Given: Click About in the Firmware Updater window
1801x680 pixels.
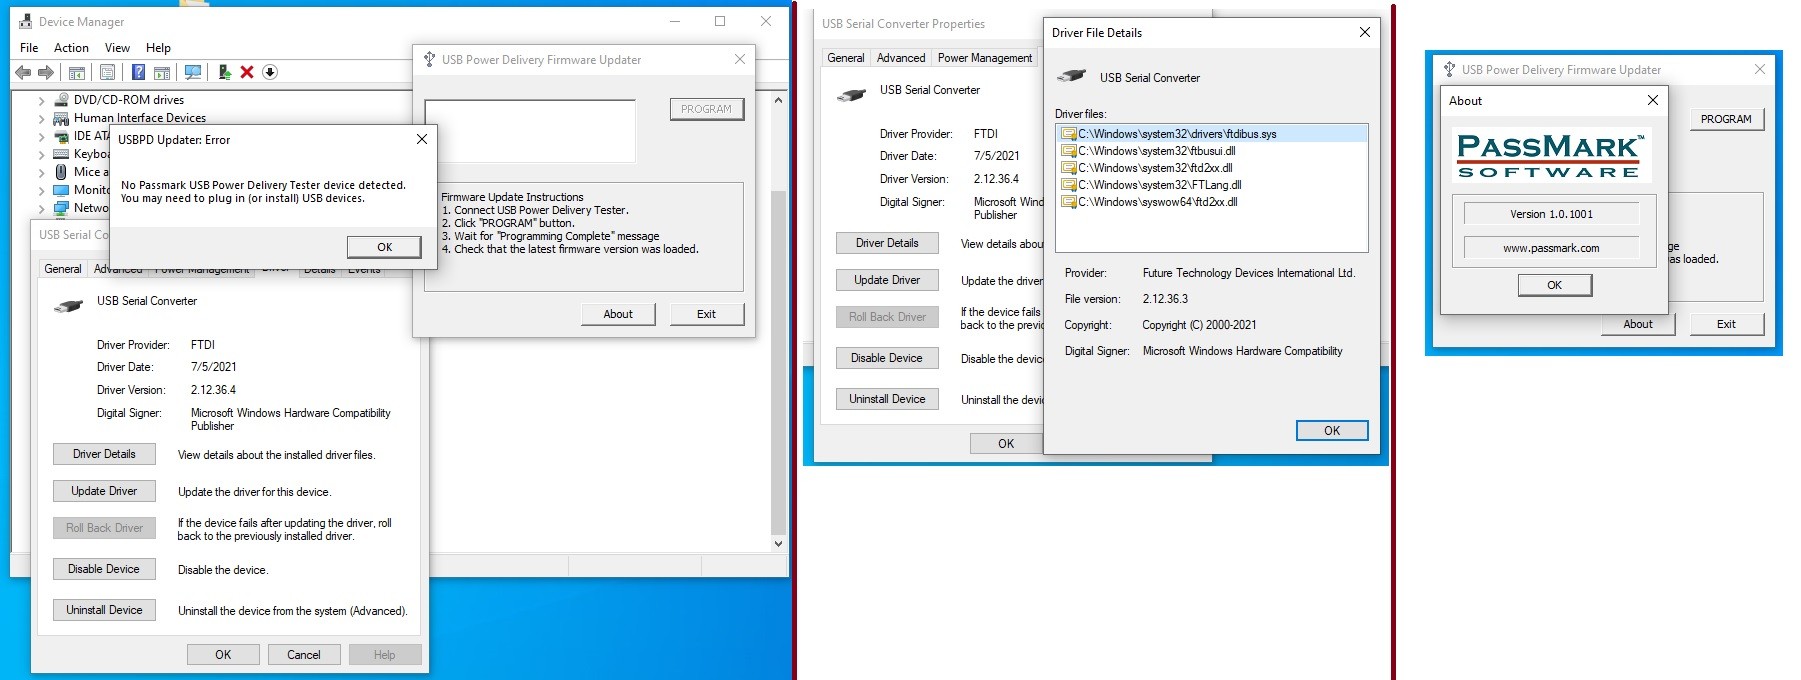Looking at the screenshot, I should [618, 314].
